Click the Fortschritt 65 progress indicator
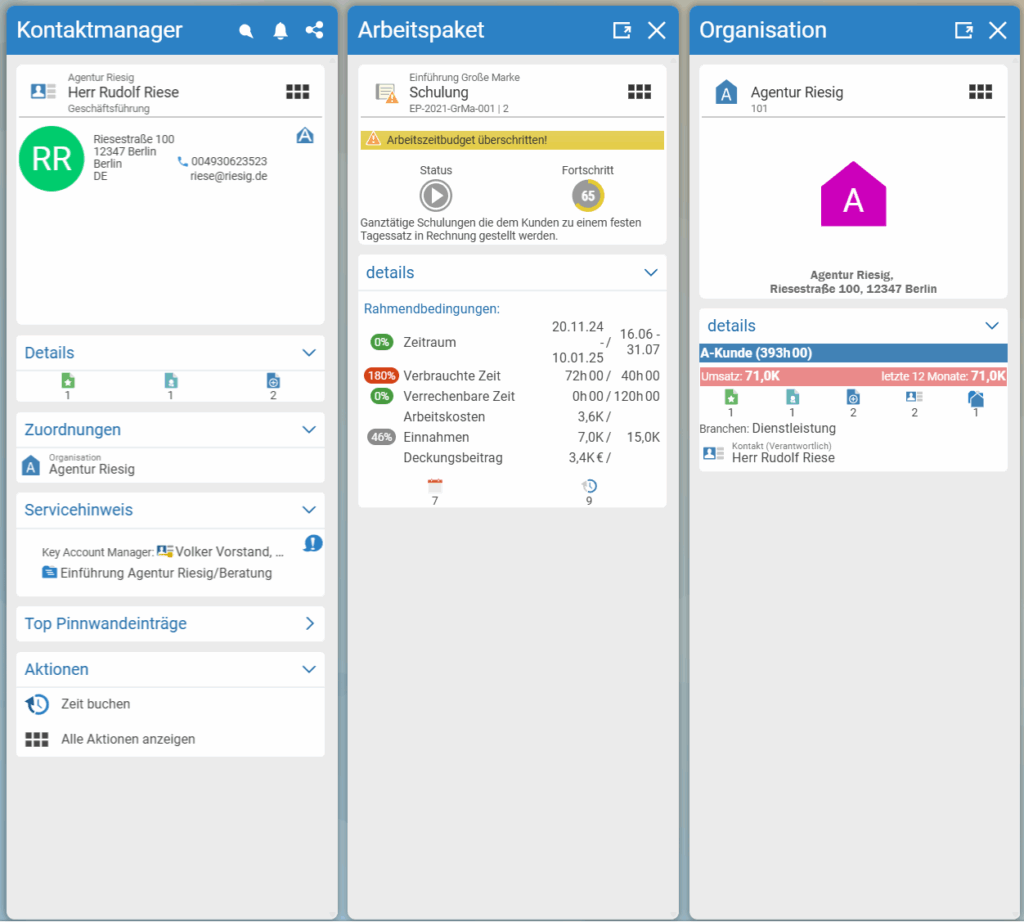 (x=588, y=196)
